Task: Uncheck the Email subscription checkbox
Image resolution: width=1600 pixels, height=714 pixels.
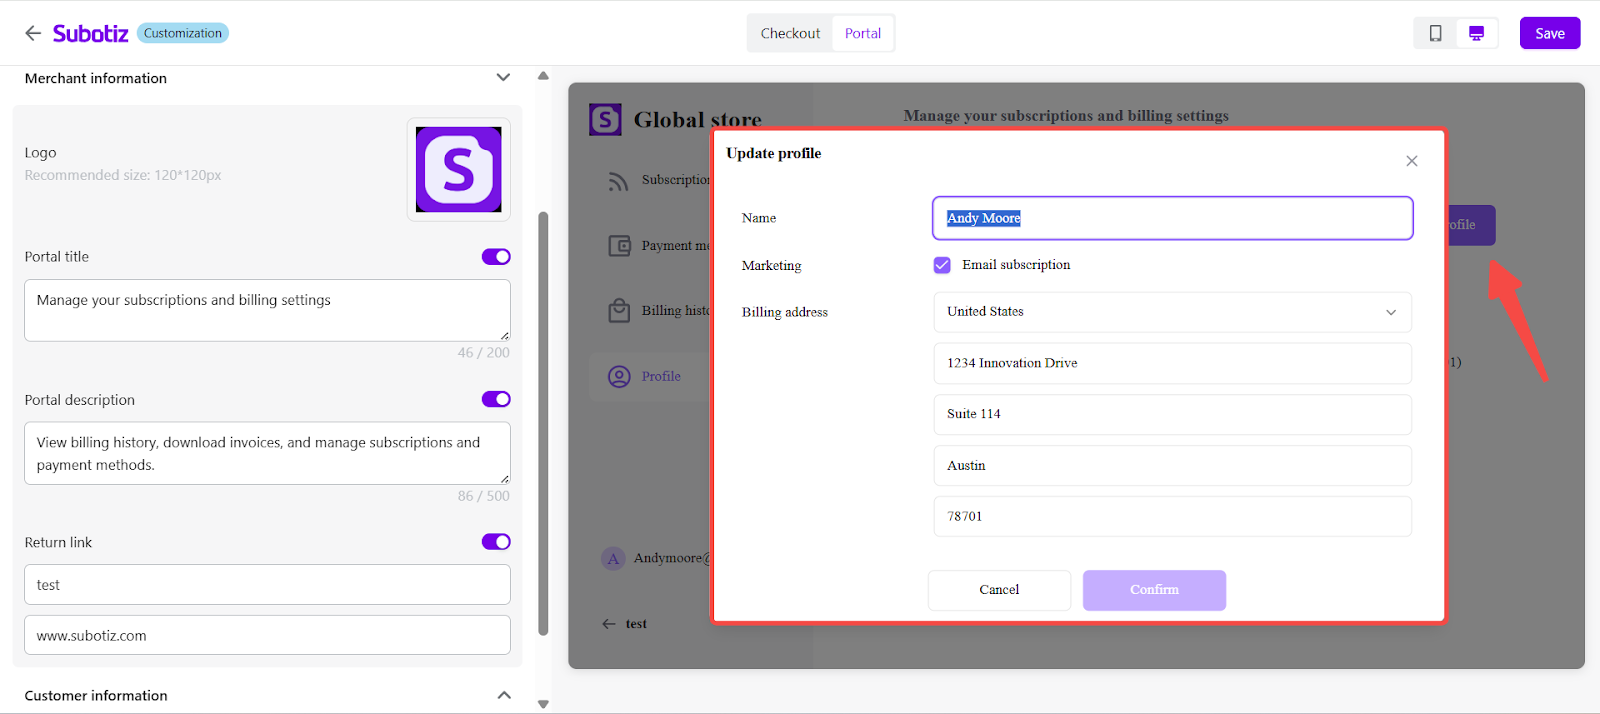Action: [x=942, y=265]
